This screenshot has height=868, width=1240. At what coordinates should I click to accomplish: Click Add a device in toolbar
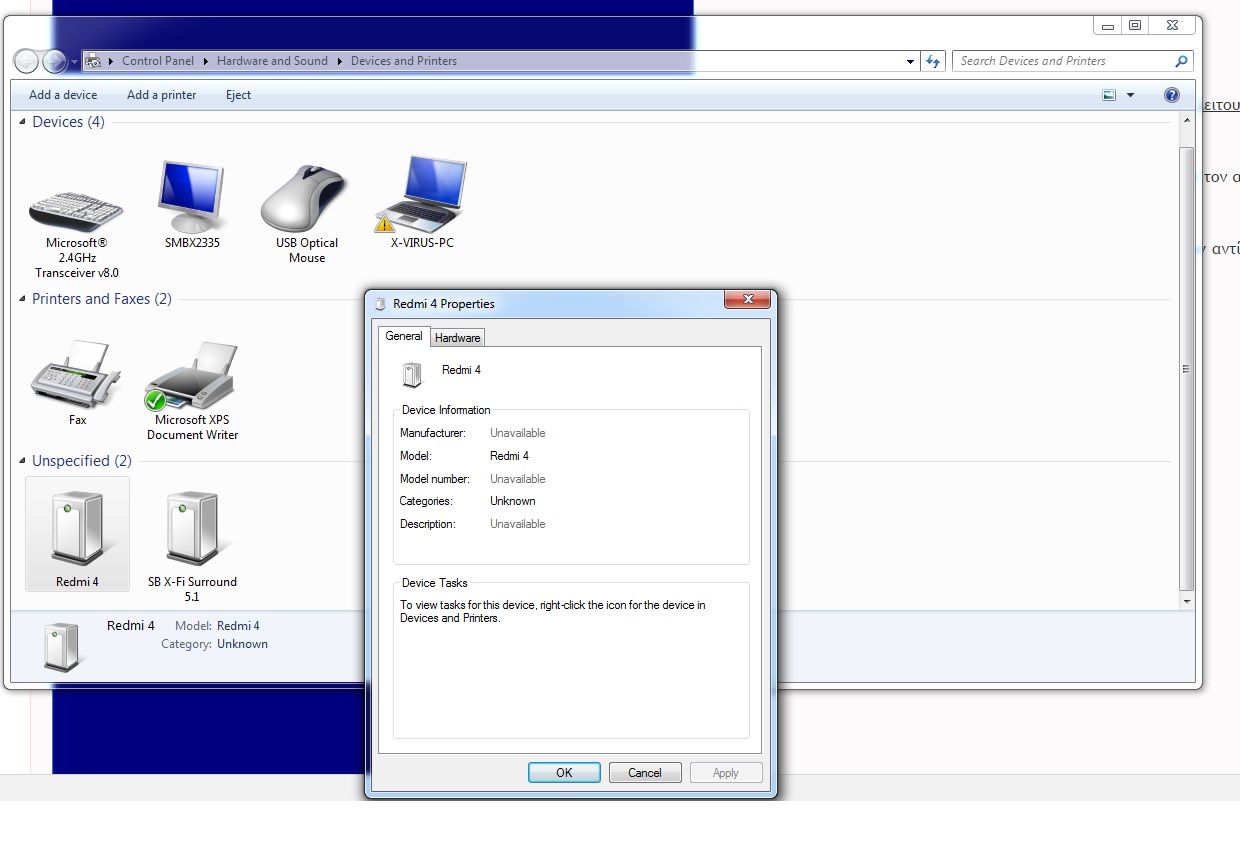[63, 95]
